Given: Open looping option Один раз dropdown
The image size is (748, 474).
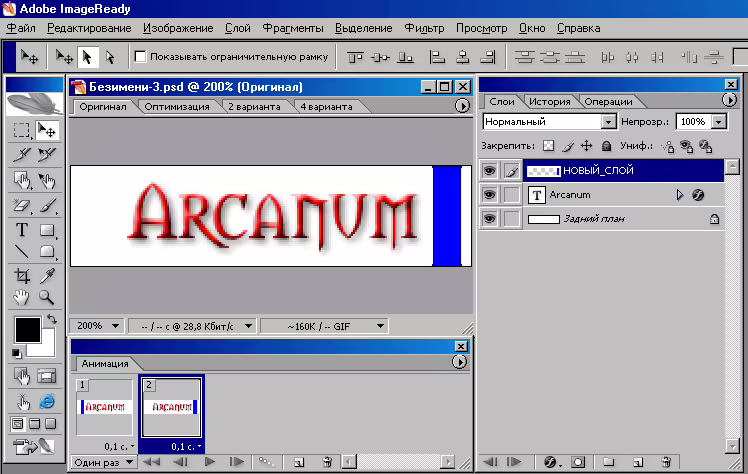Looking at the screenshot, I should (104, 462).
